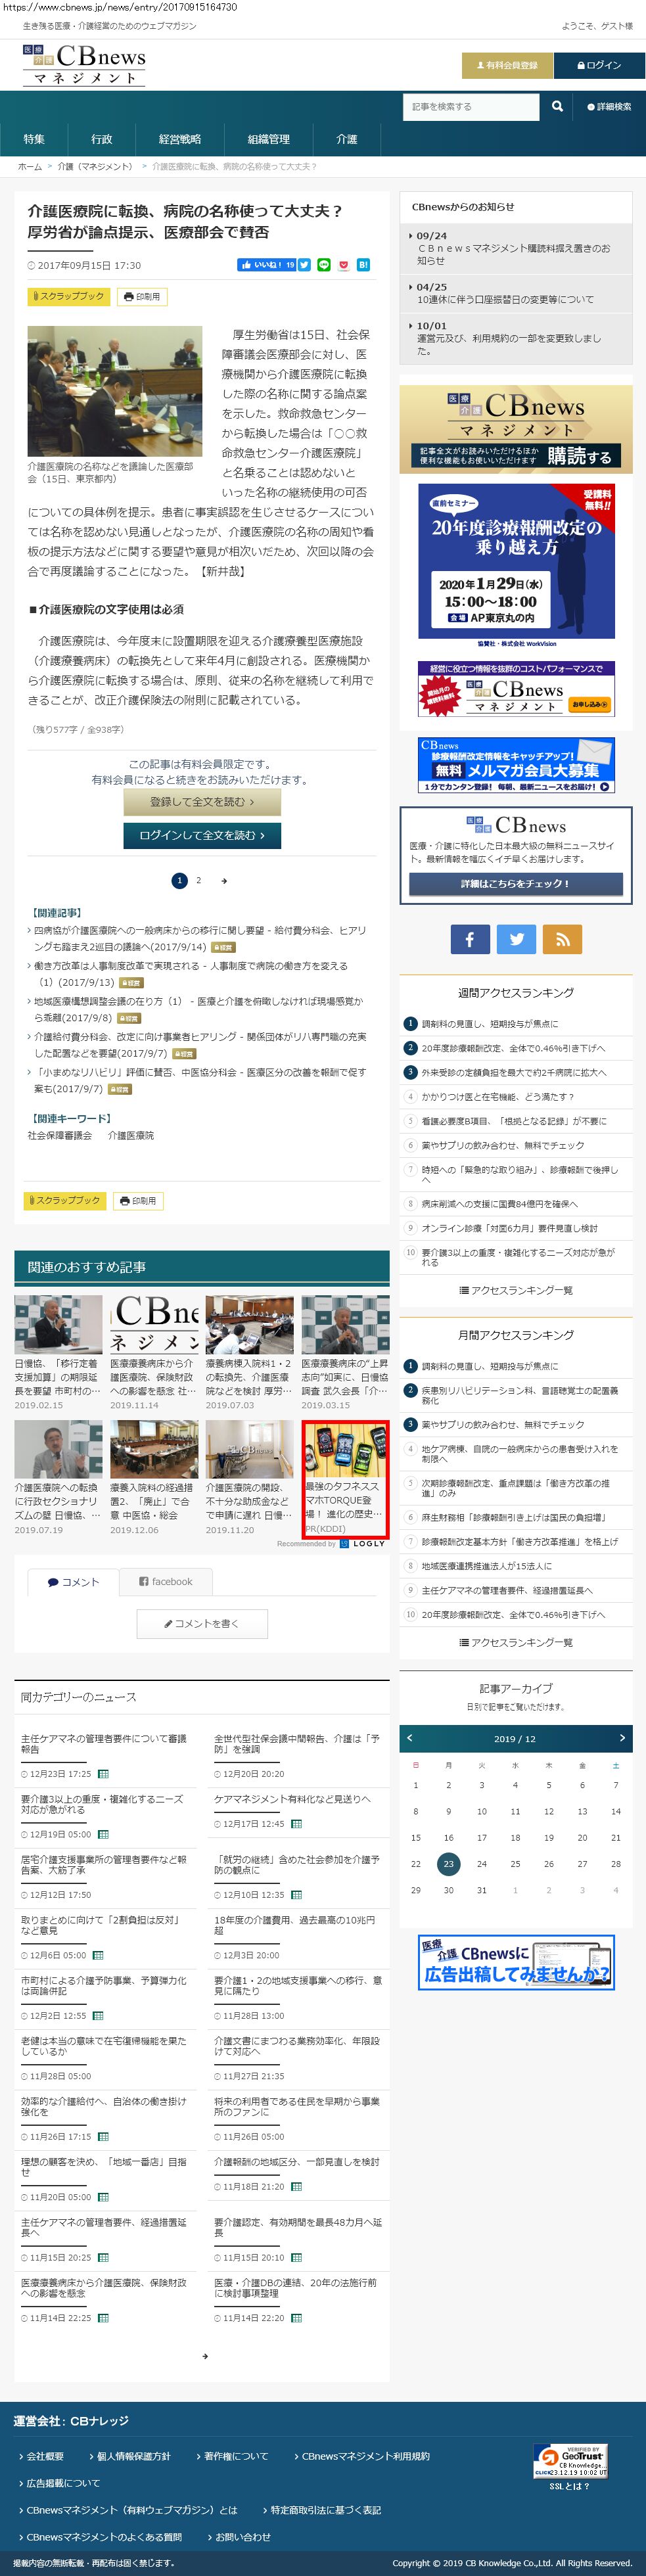Open the RSS feed orange button
The image size is (646, 2576).
[x=562, y=939]
